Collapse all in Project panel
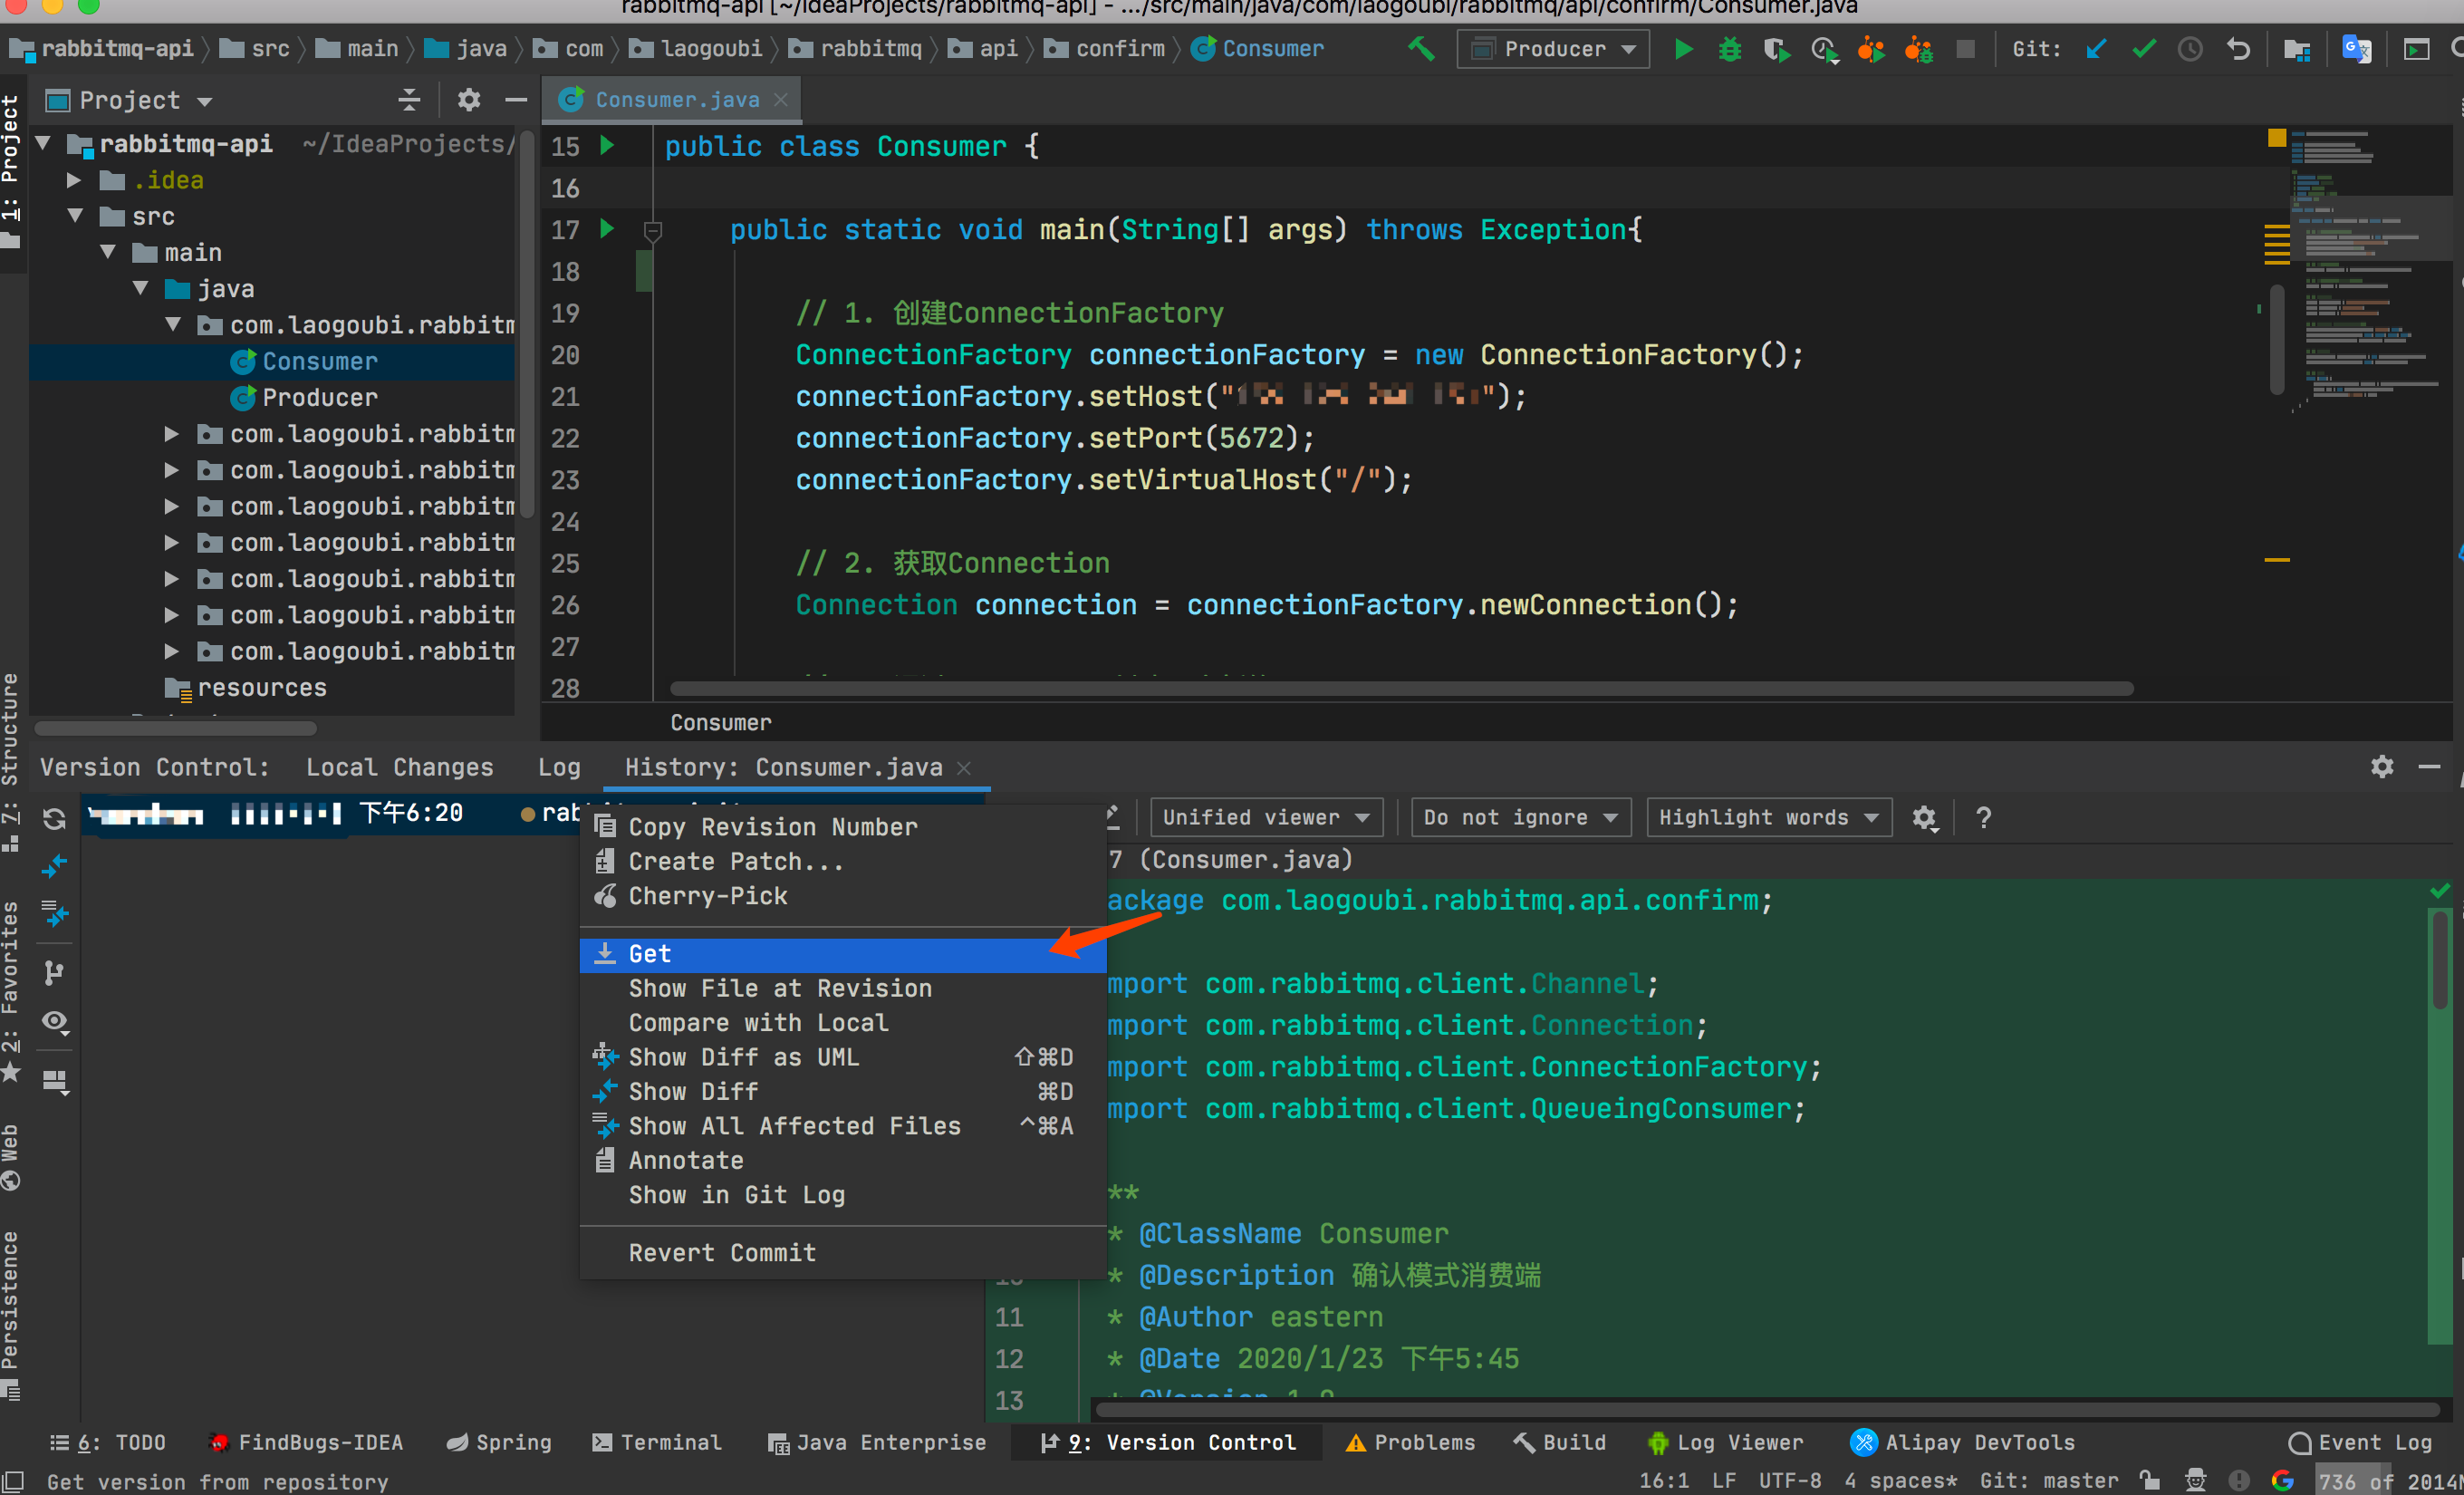 (x=409, y=99)
